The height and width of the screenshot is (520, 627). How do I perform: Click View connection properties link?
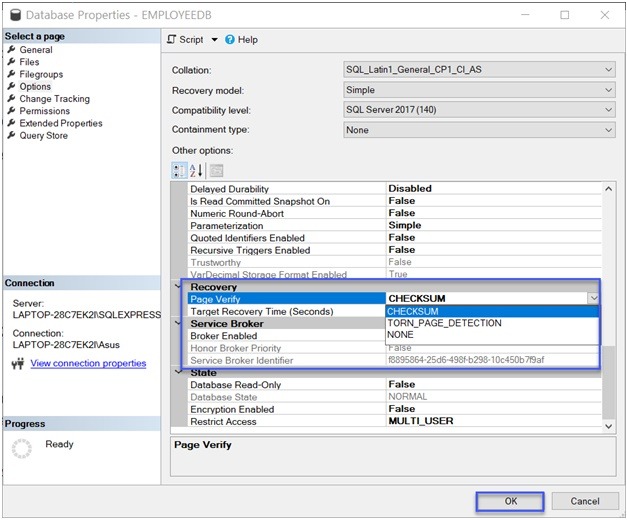[x=88, y=363]
